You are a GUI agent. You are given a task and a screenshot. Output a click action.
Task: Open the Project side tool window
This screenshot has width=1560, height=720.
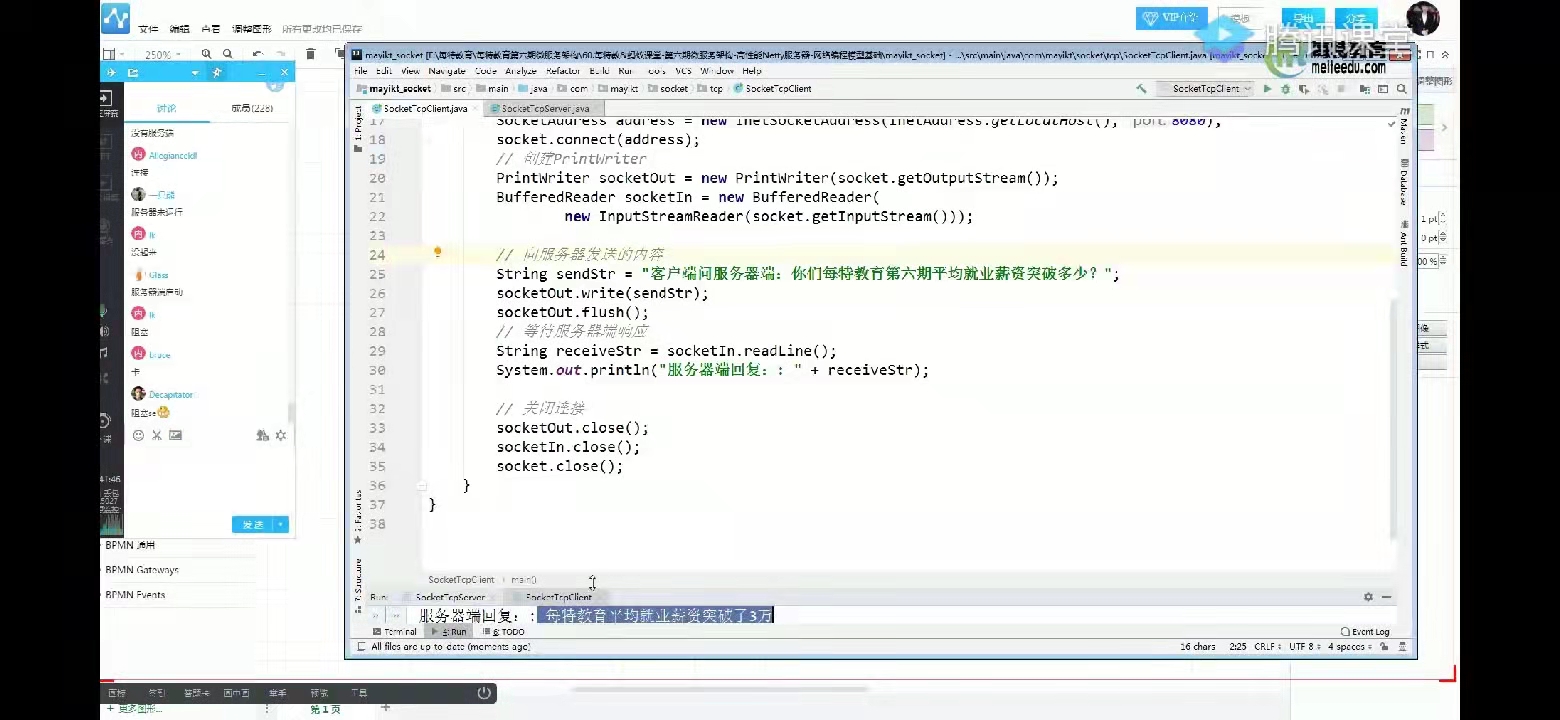tap(358, 129)
